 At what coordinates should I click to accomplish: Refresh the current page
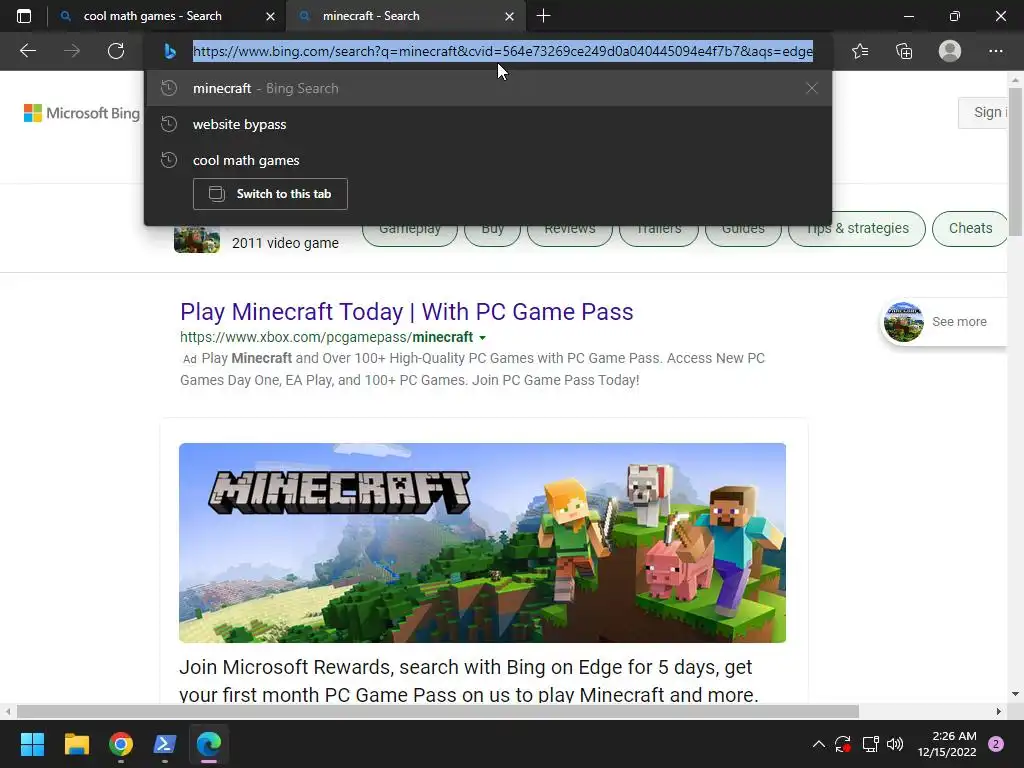tap(116, 51)
